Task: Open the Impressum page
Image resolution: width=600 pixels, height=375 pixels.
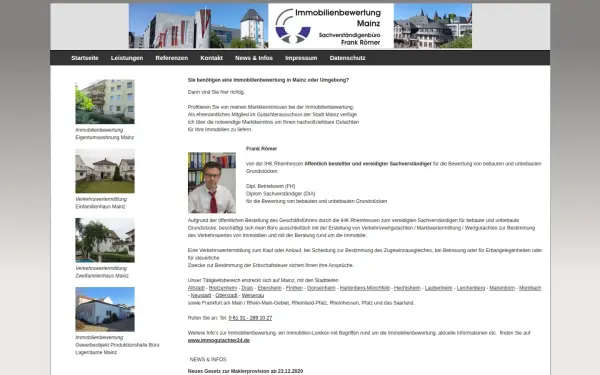Action: pyautogui.click(x=301, y=58)
